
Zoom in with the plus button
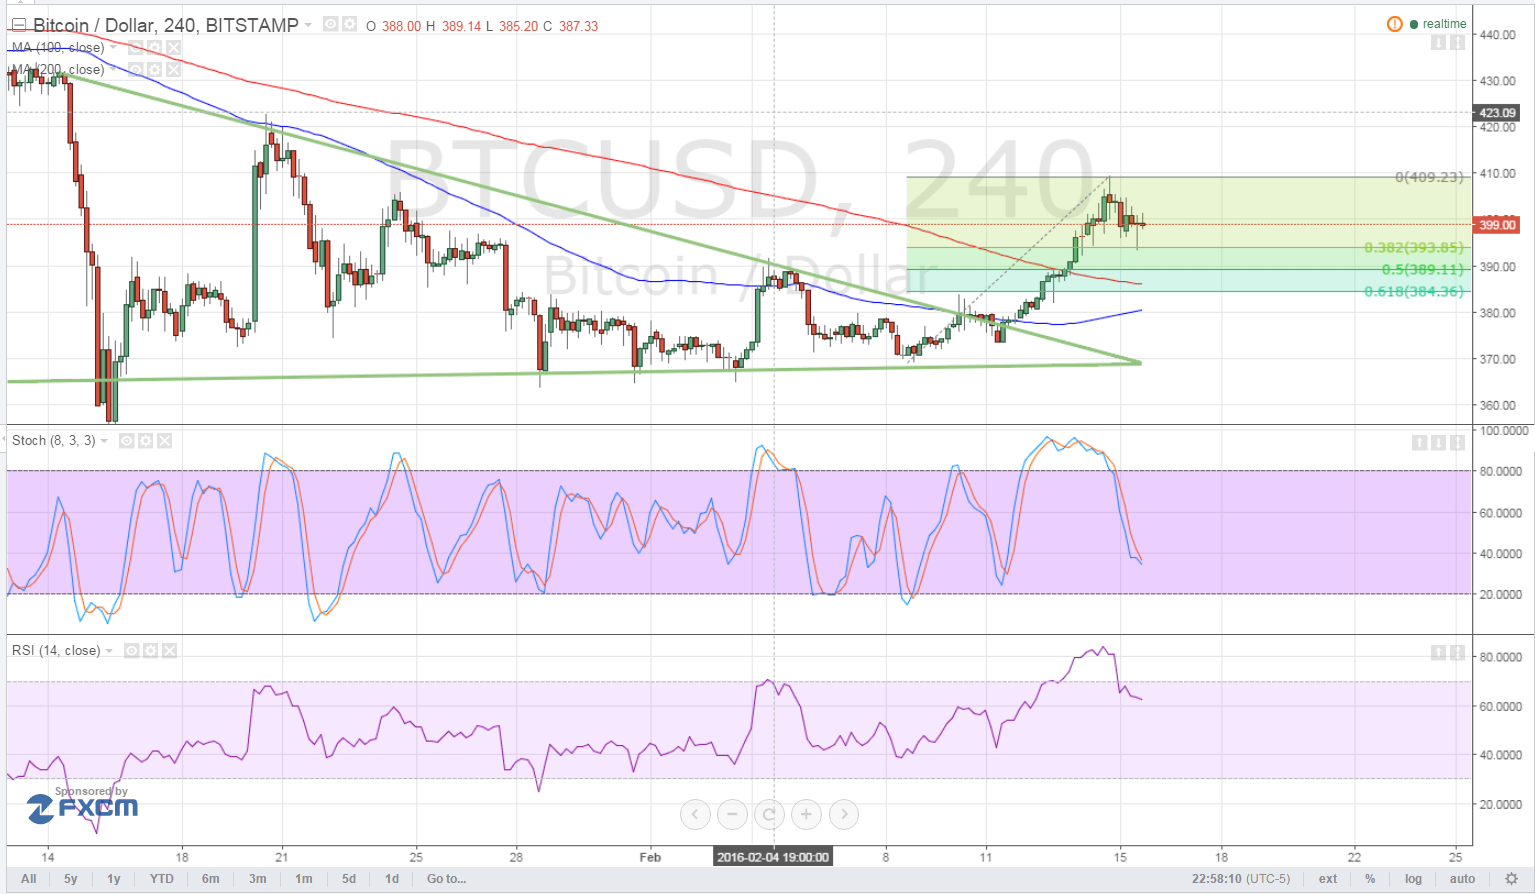pyautogui.click(x=806, y=814)
